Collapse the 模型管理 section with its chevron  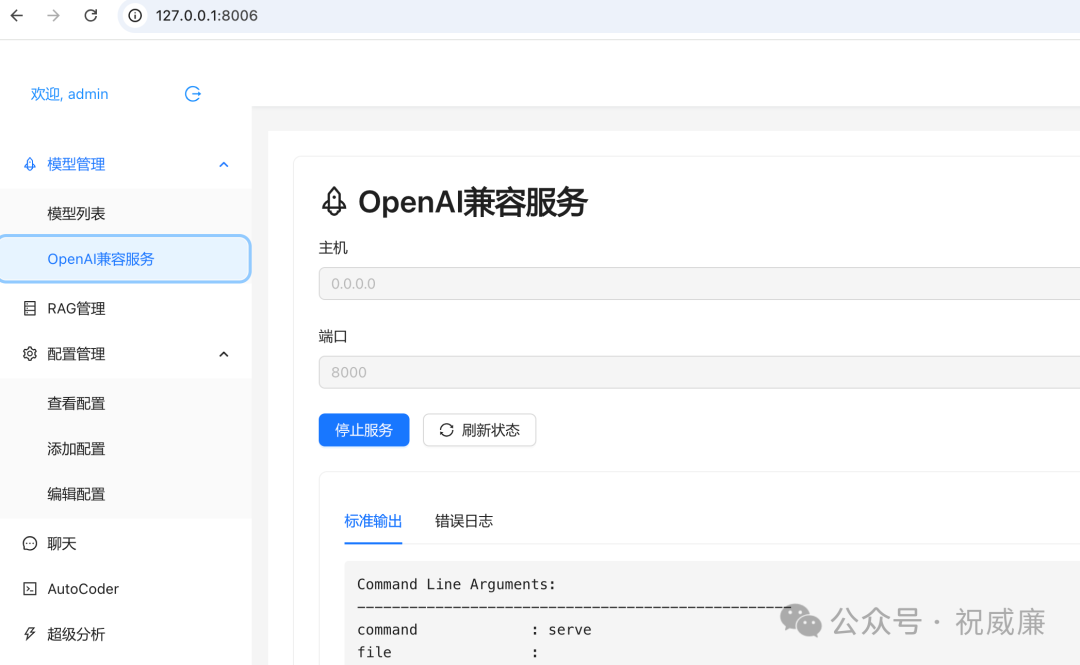[223, 163]
